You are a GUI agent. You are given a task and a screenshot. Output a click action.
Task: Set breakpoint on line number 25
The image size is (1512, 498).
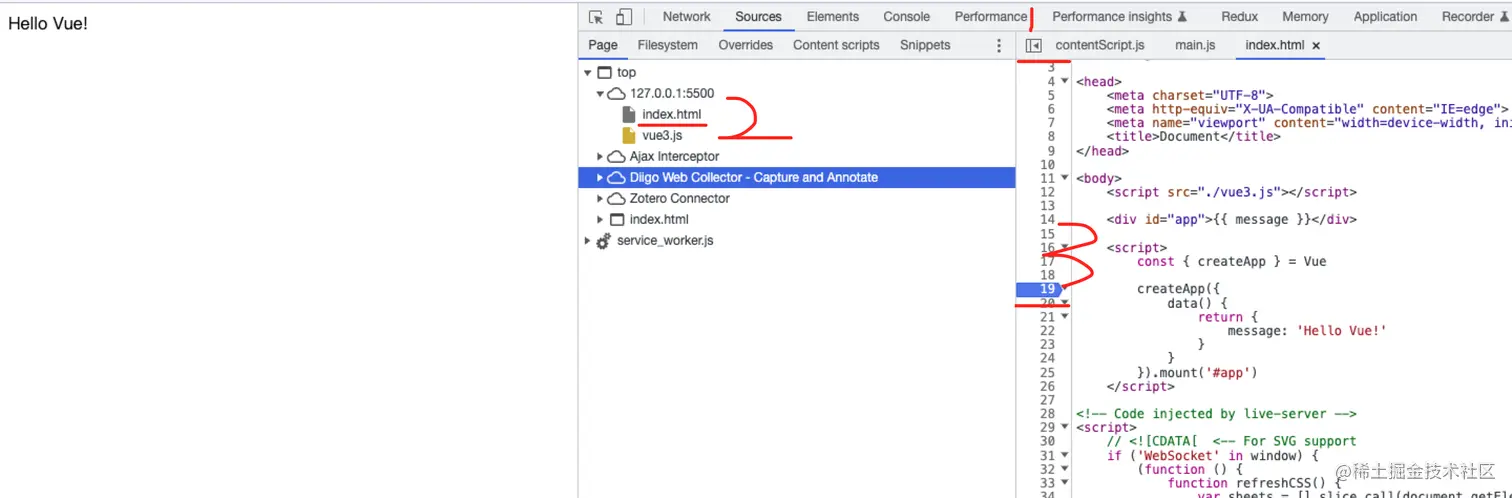pyautogui.click(x=1047, y=372)
